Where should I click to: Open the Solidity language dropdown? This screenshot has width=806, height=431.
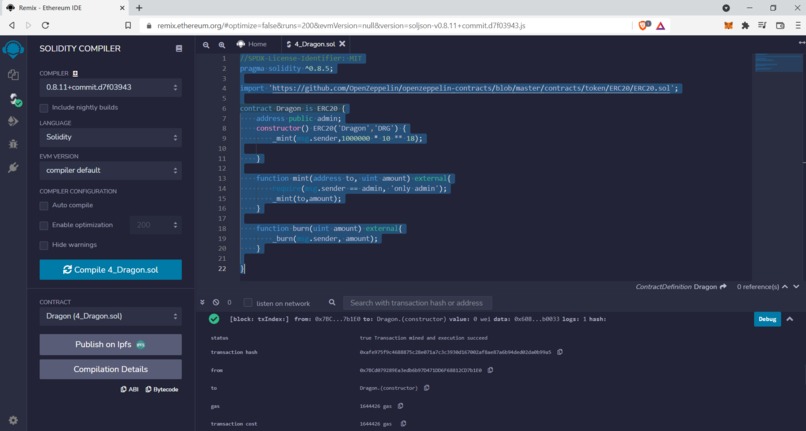coord(111,137)
